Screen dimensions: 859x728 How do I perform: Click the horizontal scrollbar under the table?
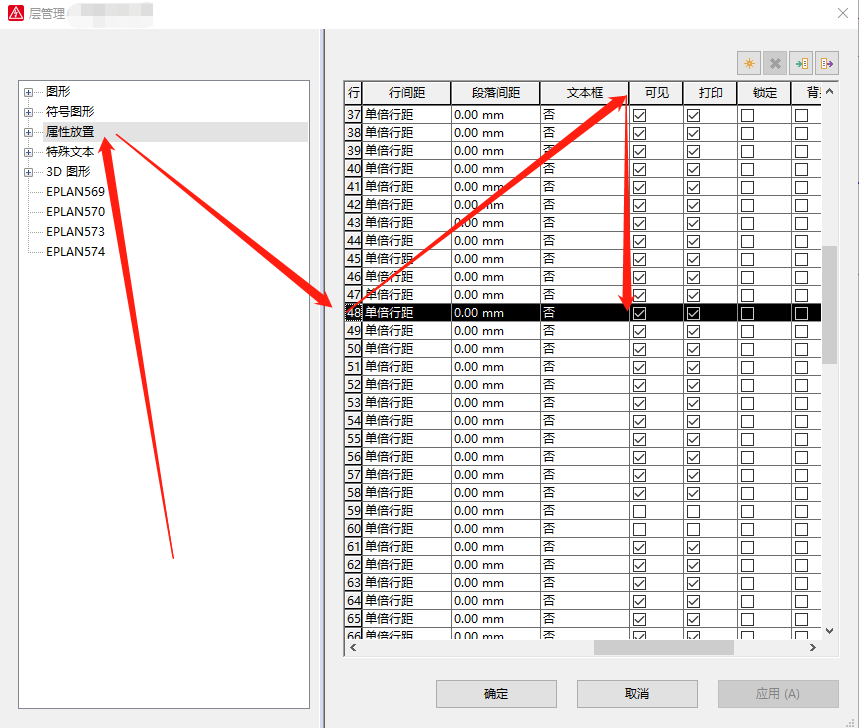pos(663,648)
